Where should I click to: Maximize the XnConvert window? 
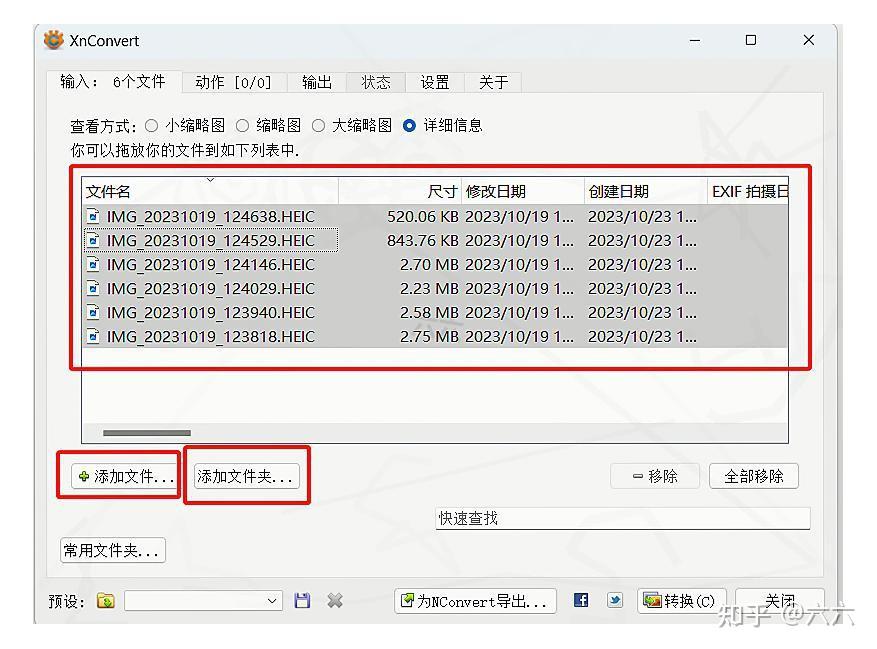[x=751, y=40]
